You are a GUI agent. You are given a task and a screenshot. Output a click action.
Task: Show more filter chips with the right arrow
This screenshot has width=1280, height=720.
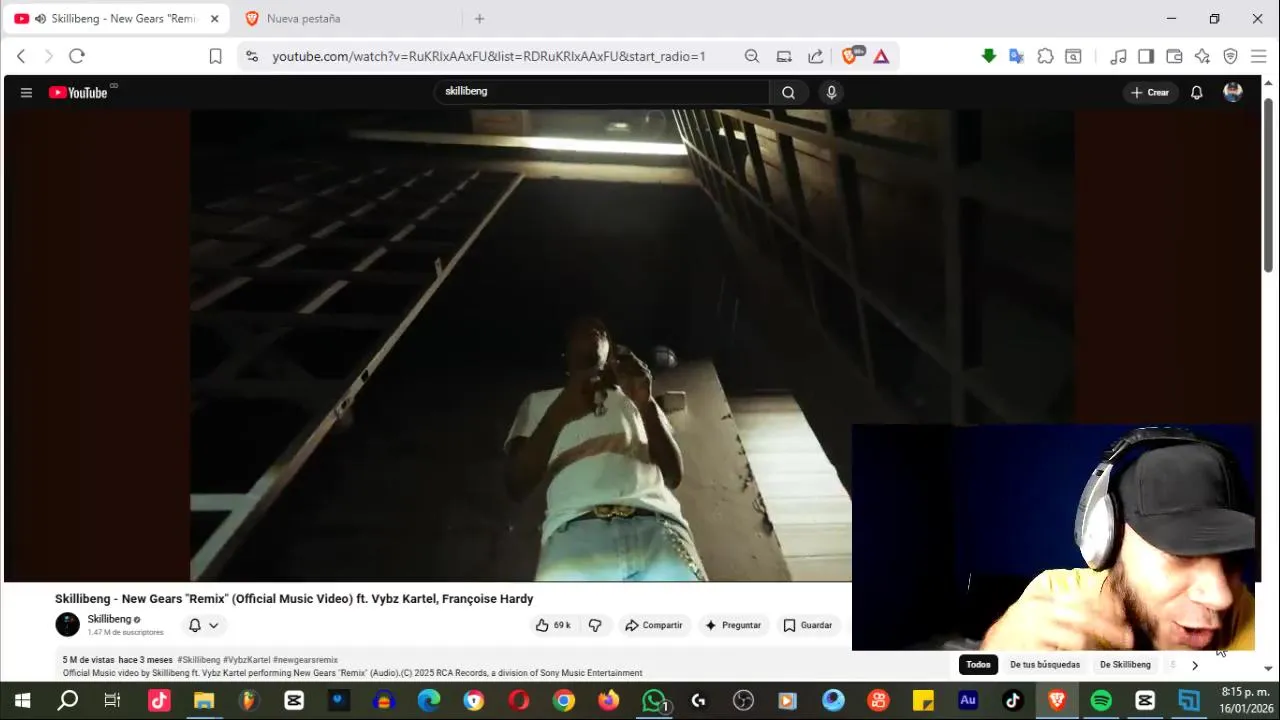(x=1194, y=665)
